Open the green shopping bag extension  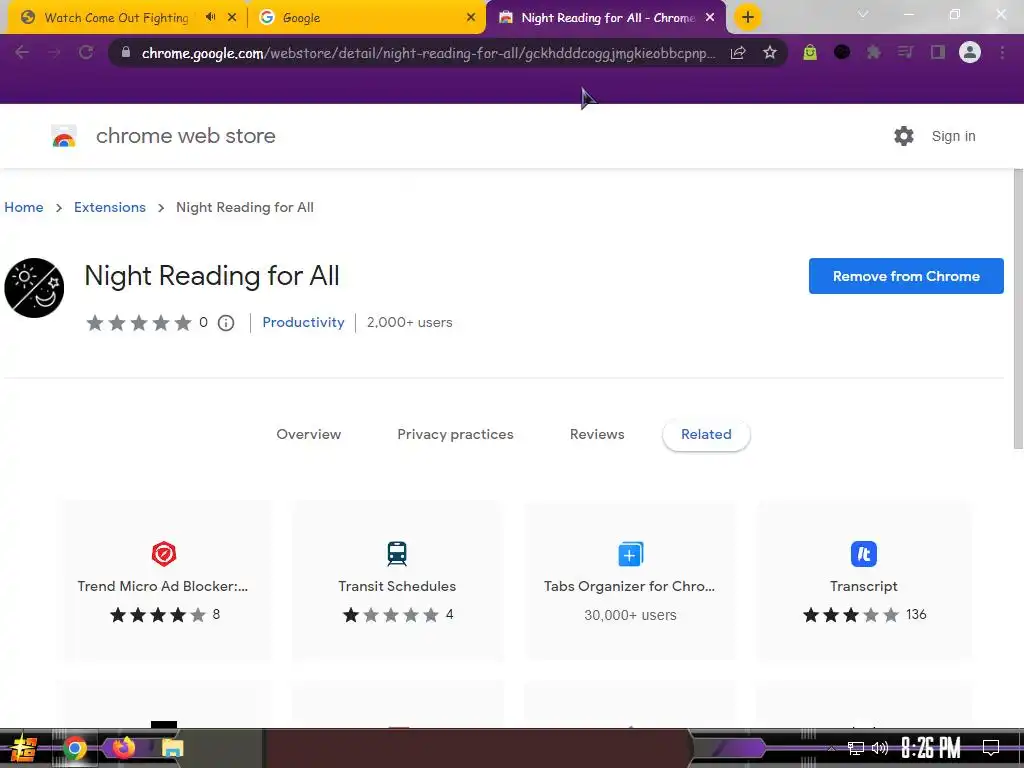[810, 52]
